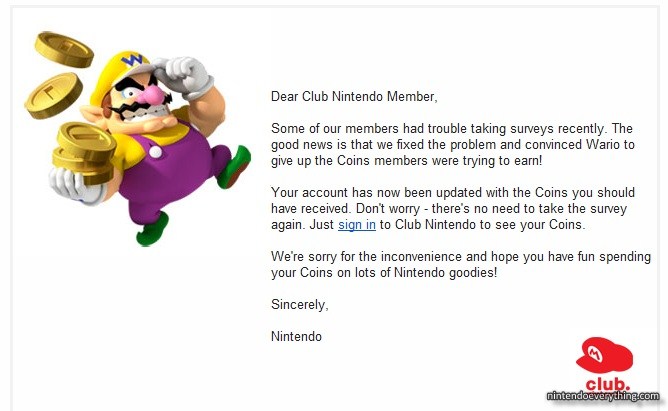The image size is (668, 411).
Task: Click the "Dear Club Nintendo Member," greeting
Action: tap(354, 97)
